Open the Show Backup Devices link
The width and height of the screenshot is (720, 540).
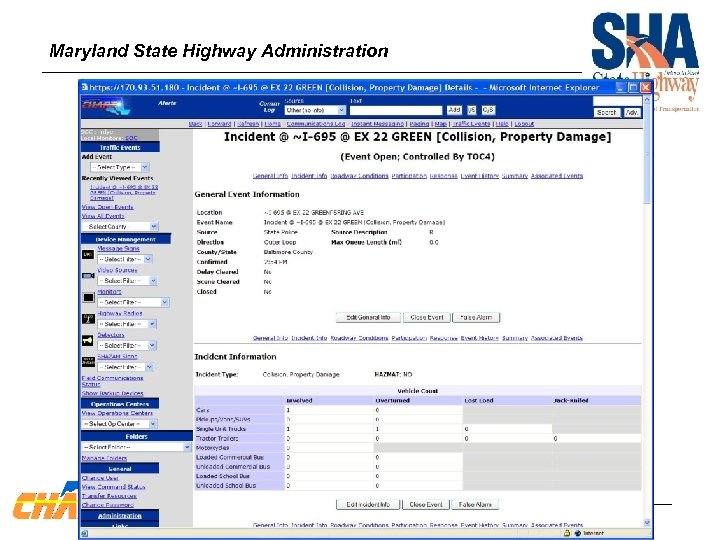pos(112,394)
